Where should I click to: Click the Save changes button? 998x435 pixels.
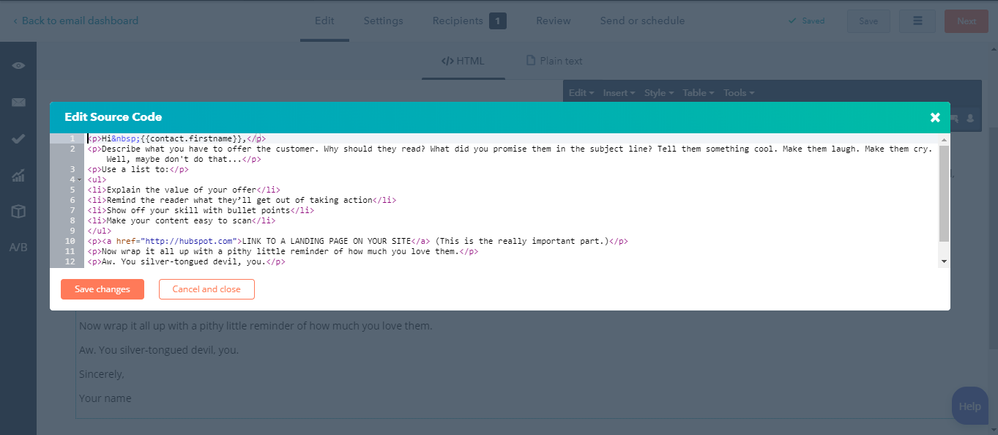[x=102, y=289]
